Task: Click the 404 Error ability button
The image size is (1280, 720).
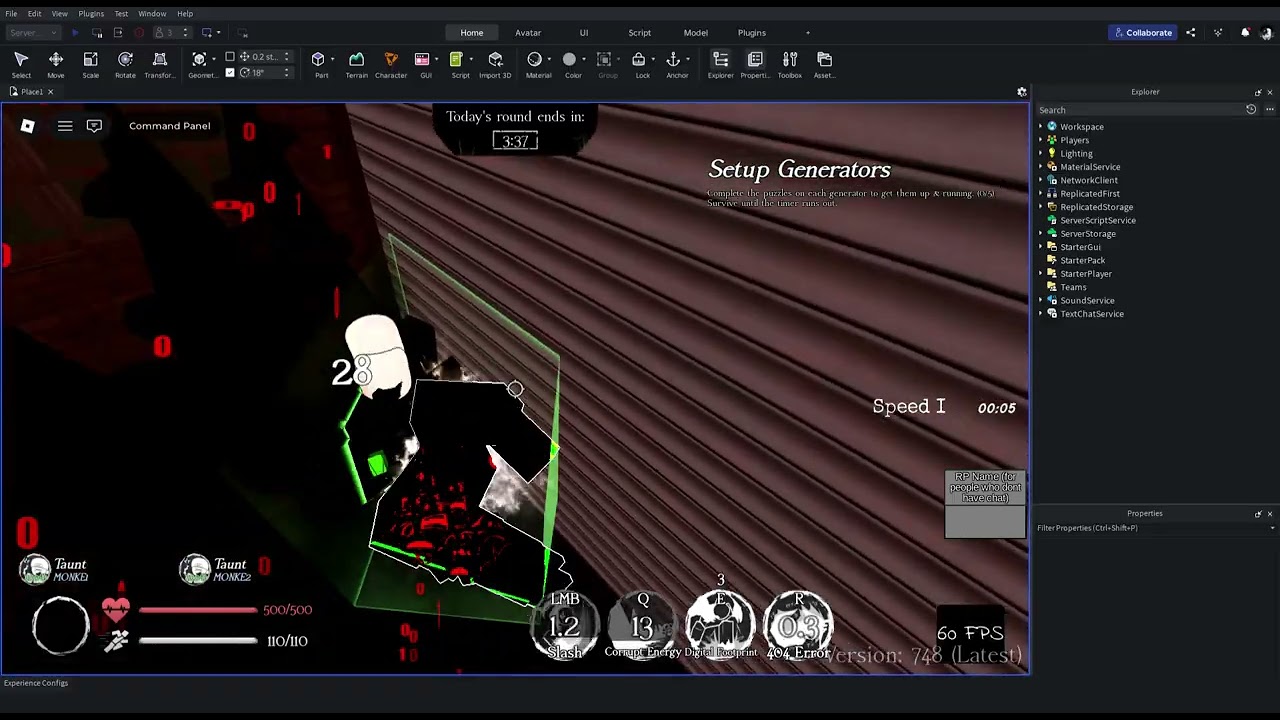Action: [x=799, y=626]
